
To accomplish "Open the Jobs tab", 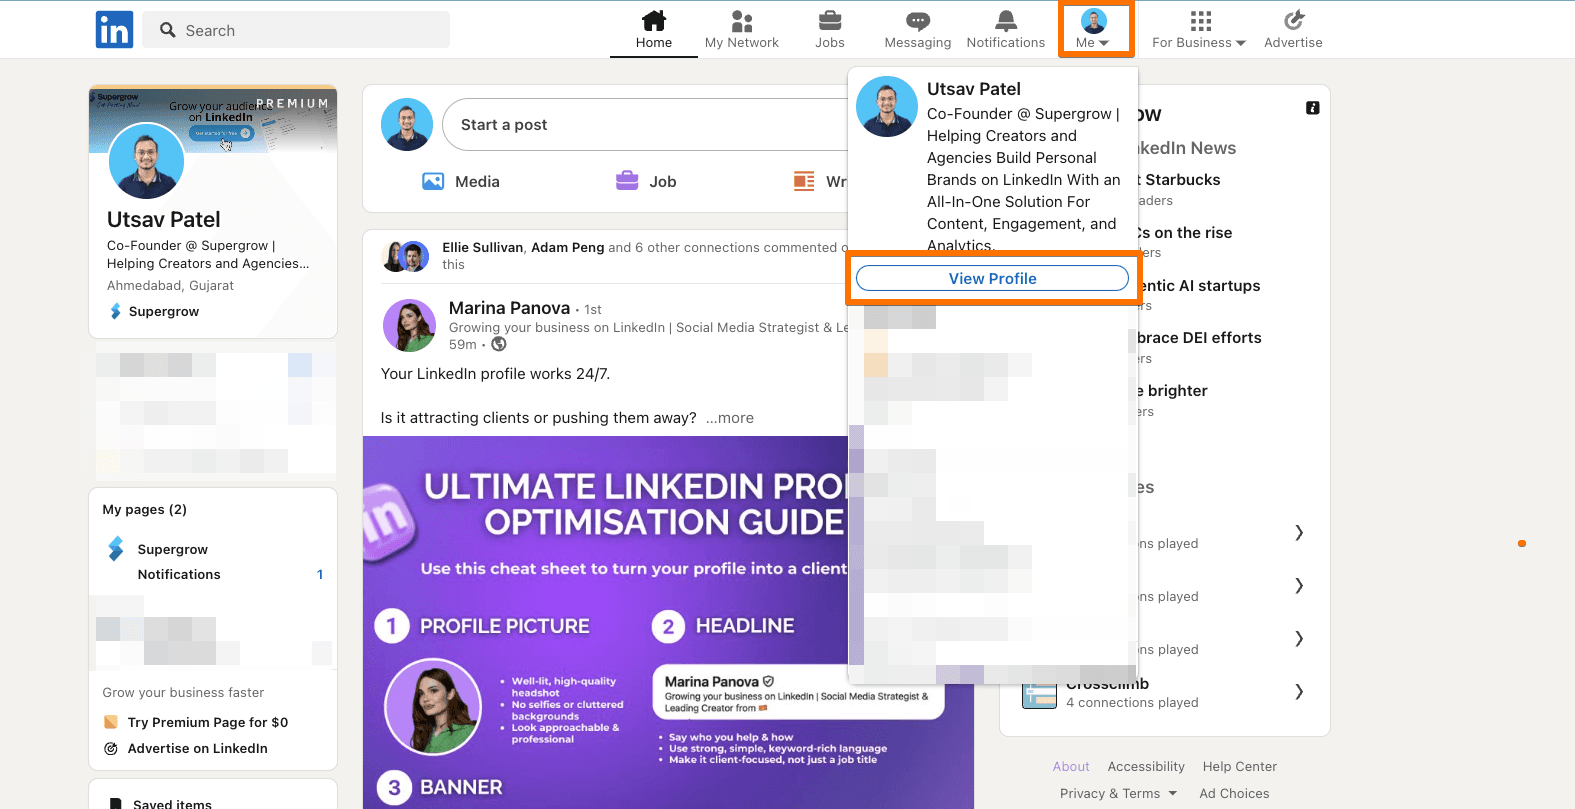I will click(x=830, y=29).
